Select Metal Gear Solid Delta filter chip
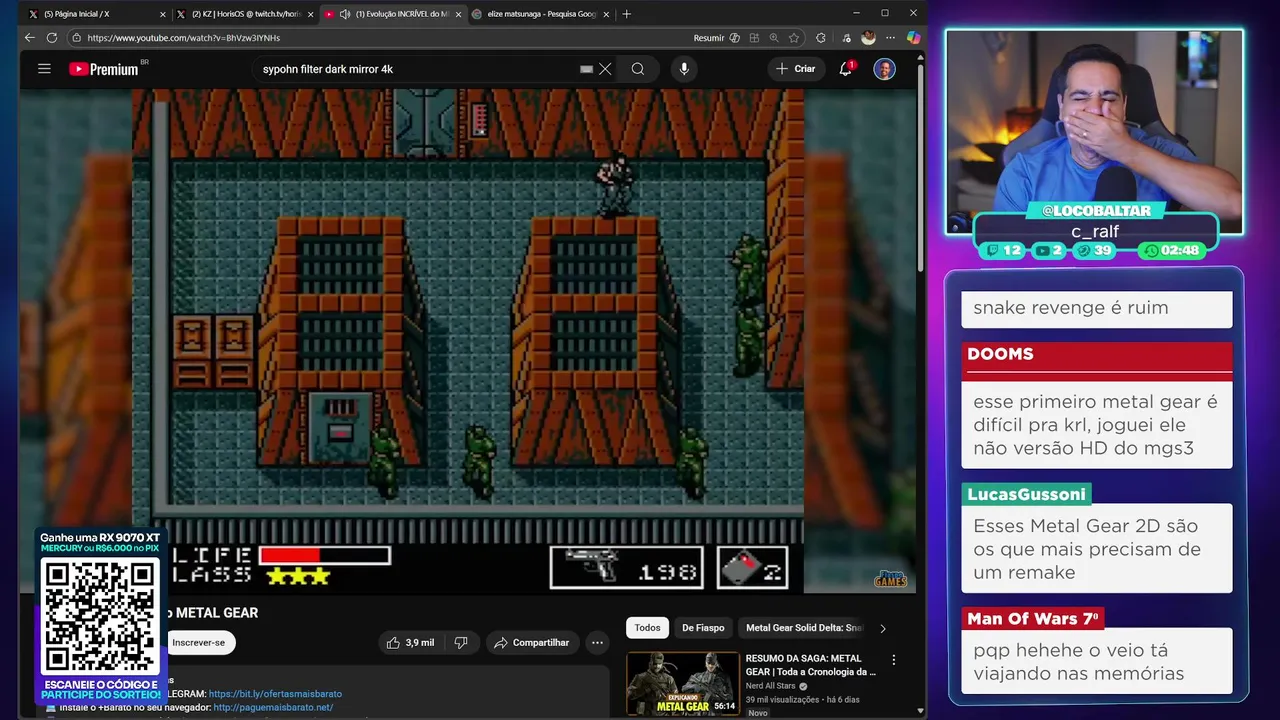1280x720 pixels. [804, 628]
